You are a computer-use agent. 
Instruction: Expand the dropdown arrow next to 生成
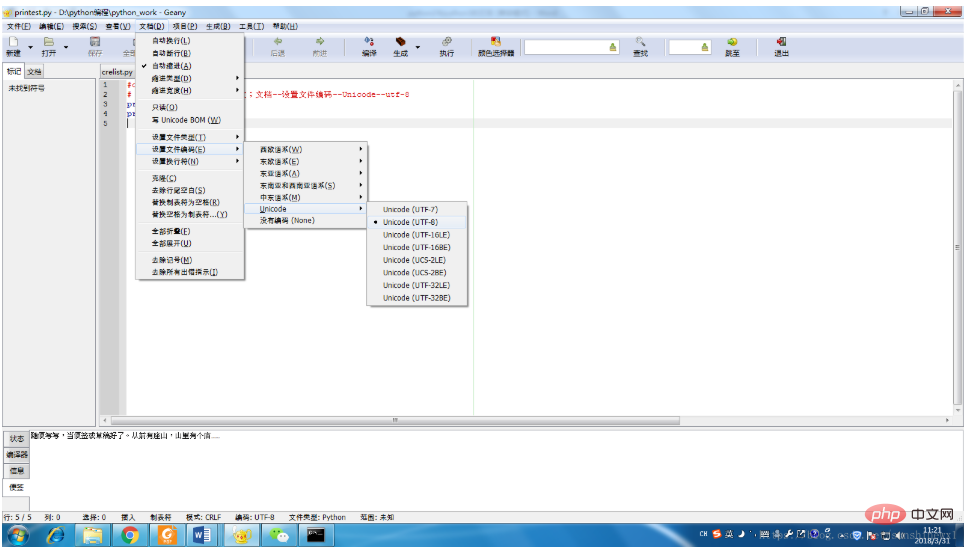(x=418, y=47)
